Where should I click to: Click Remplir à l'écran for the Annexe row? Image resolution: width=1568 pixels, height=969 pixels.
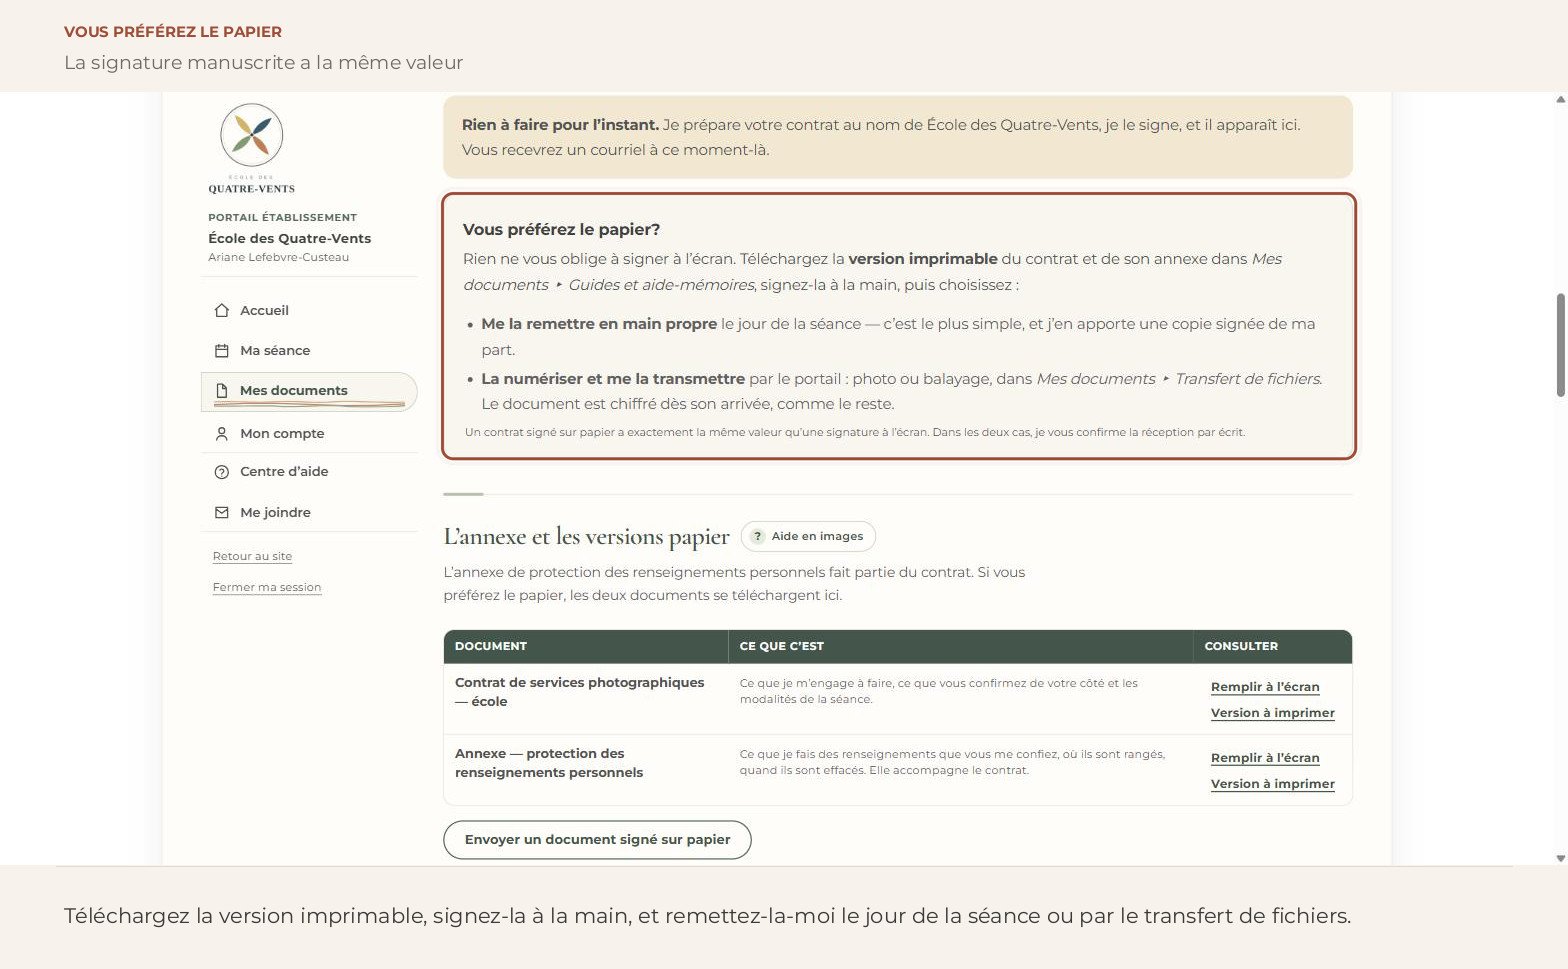coord(1265,758)
